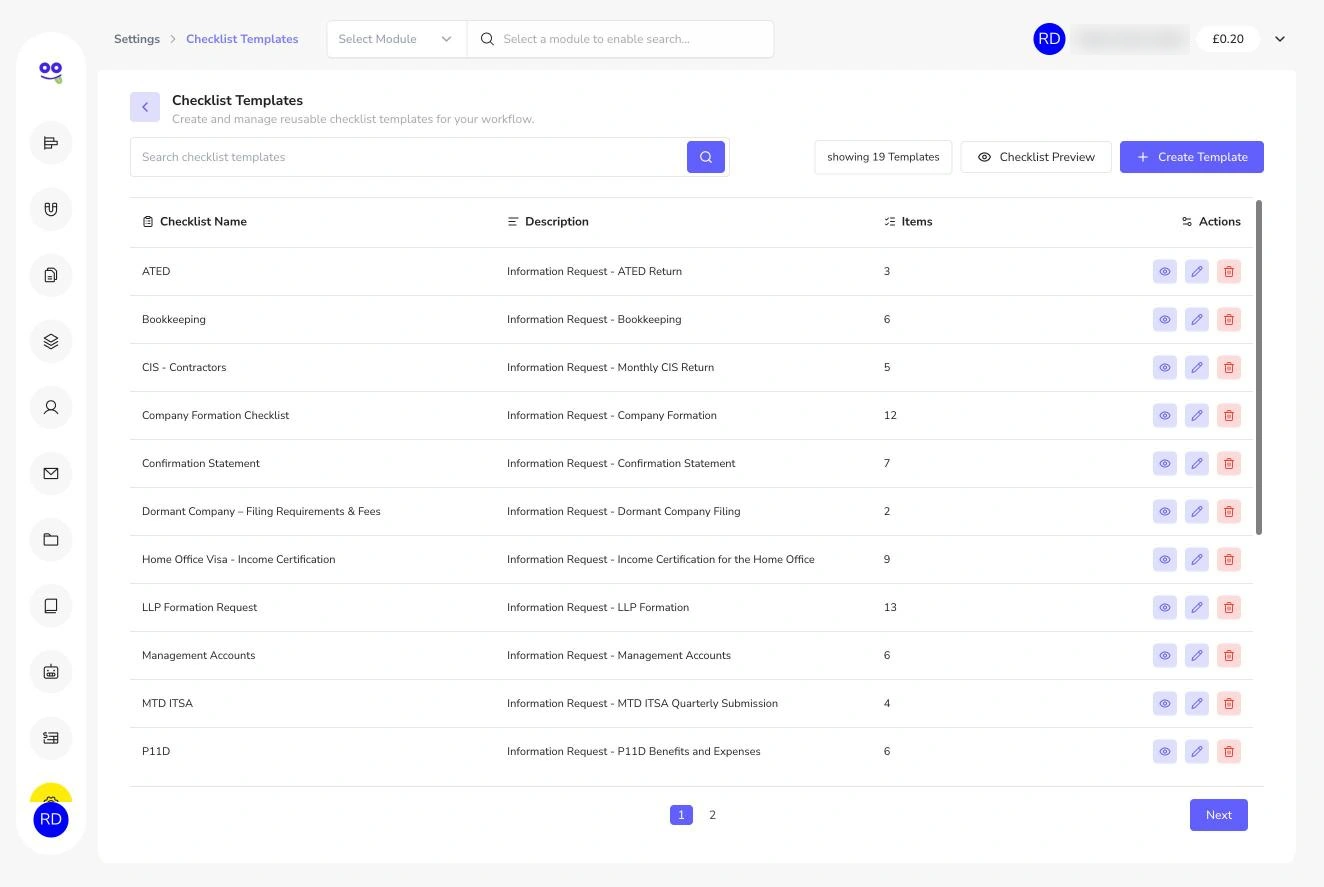The image size is (1324, 887).
Task: Click the table's vertical scrollbar
Action: coord(1259,367)
